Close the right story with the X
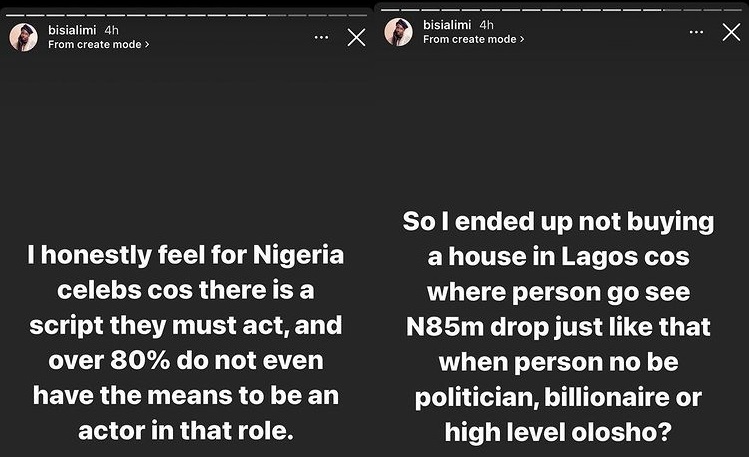 point(731,32)
